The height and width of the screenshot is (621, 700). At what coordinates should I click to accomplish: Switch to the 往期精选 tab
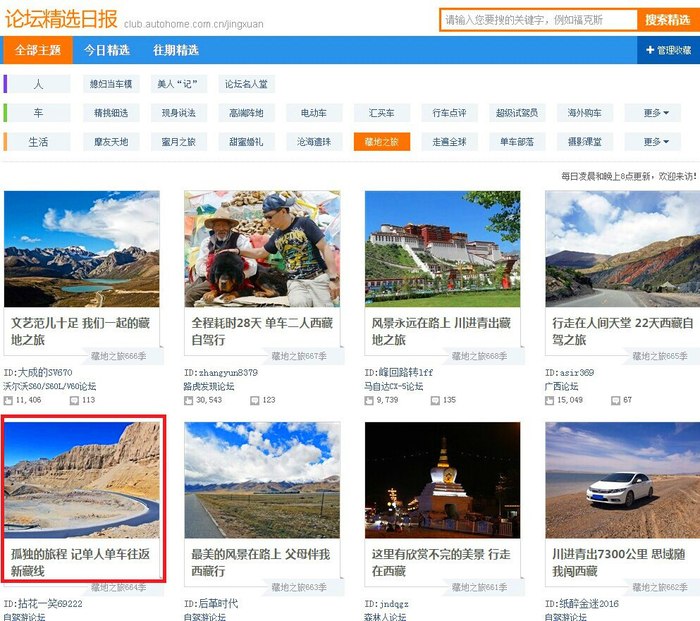(x=176, y=50)
